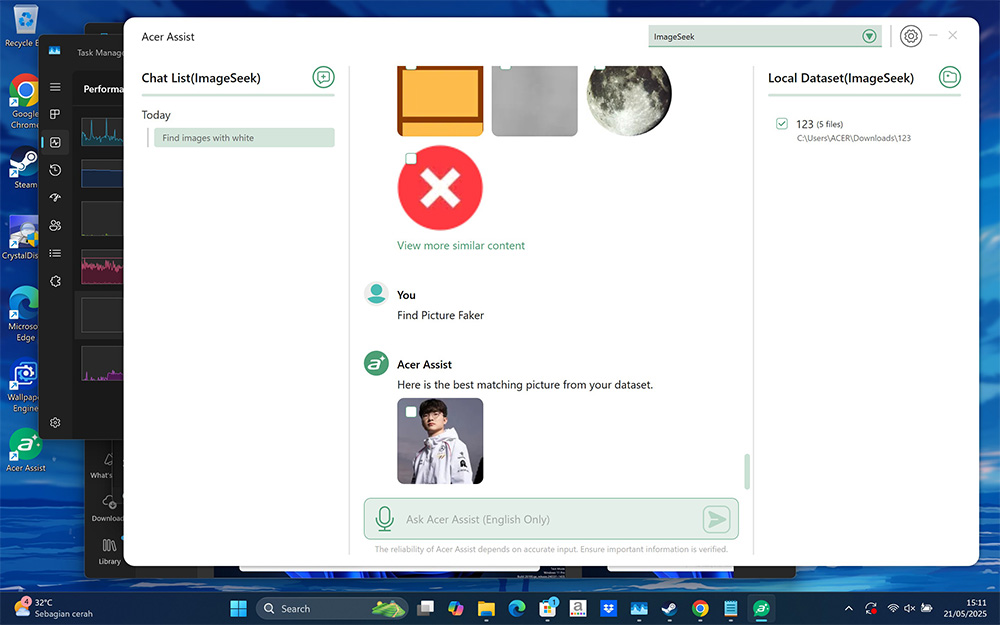The image size is (1000, 625).
Task: Open Microsoft Store taskbar icon
Action: click(x=547, y=608)
